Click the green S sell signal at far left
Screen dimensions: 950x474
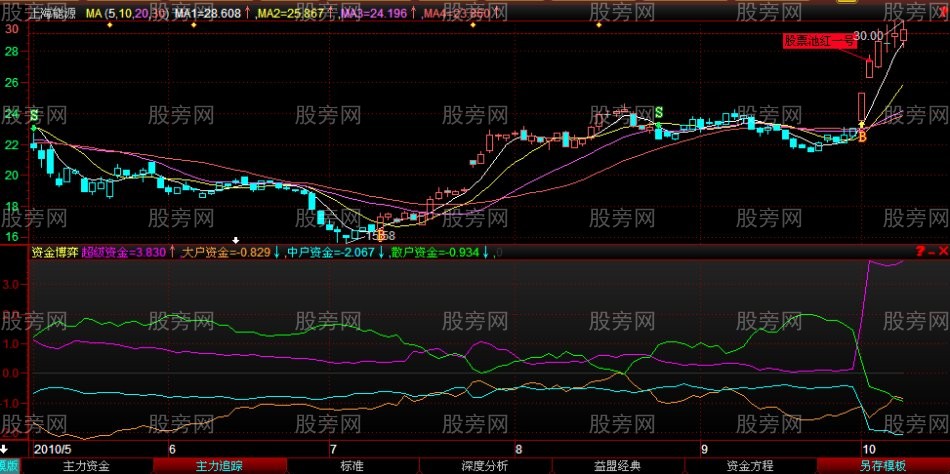35,117
